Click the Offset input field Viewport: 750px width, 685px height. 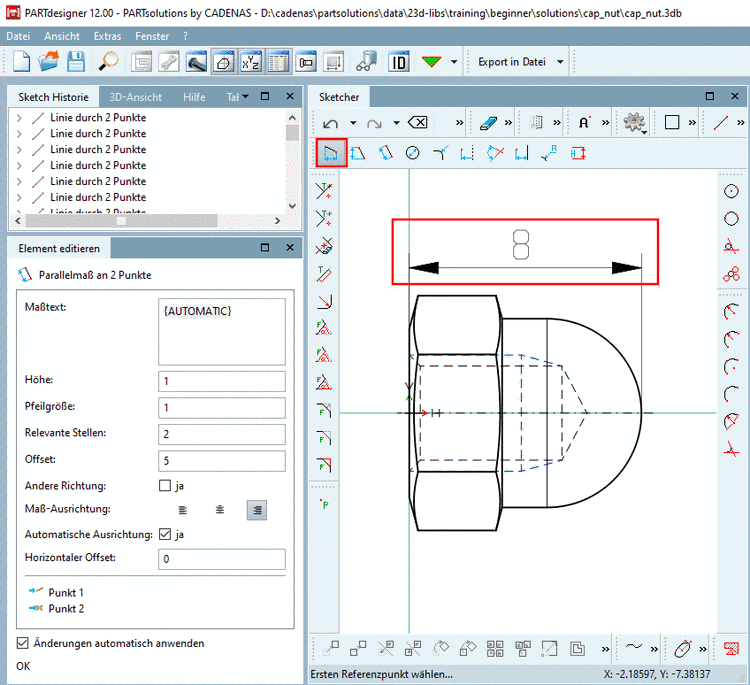[x=221, y=460]
